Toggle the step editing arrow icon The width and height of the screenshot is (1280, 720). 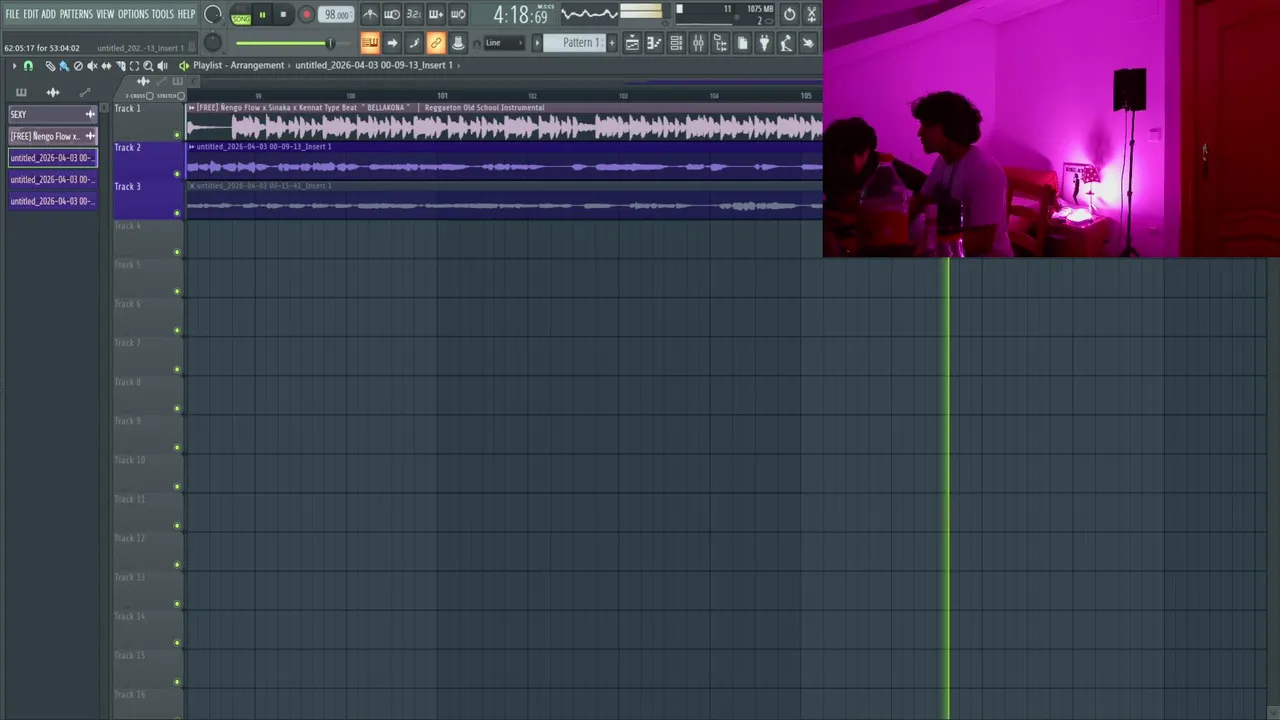(x=392, y=43)
